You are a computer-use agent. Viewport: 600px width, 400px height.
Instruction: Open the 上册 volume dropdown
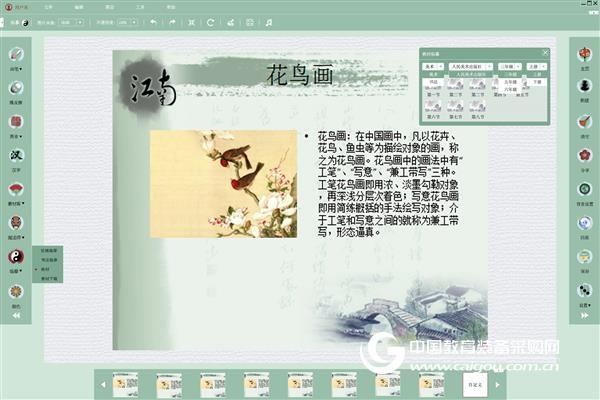pyautogui.click(x=536, y=67)
